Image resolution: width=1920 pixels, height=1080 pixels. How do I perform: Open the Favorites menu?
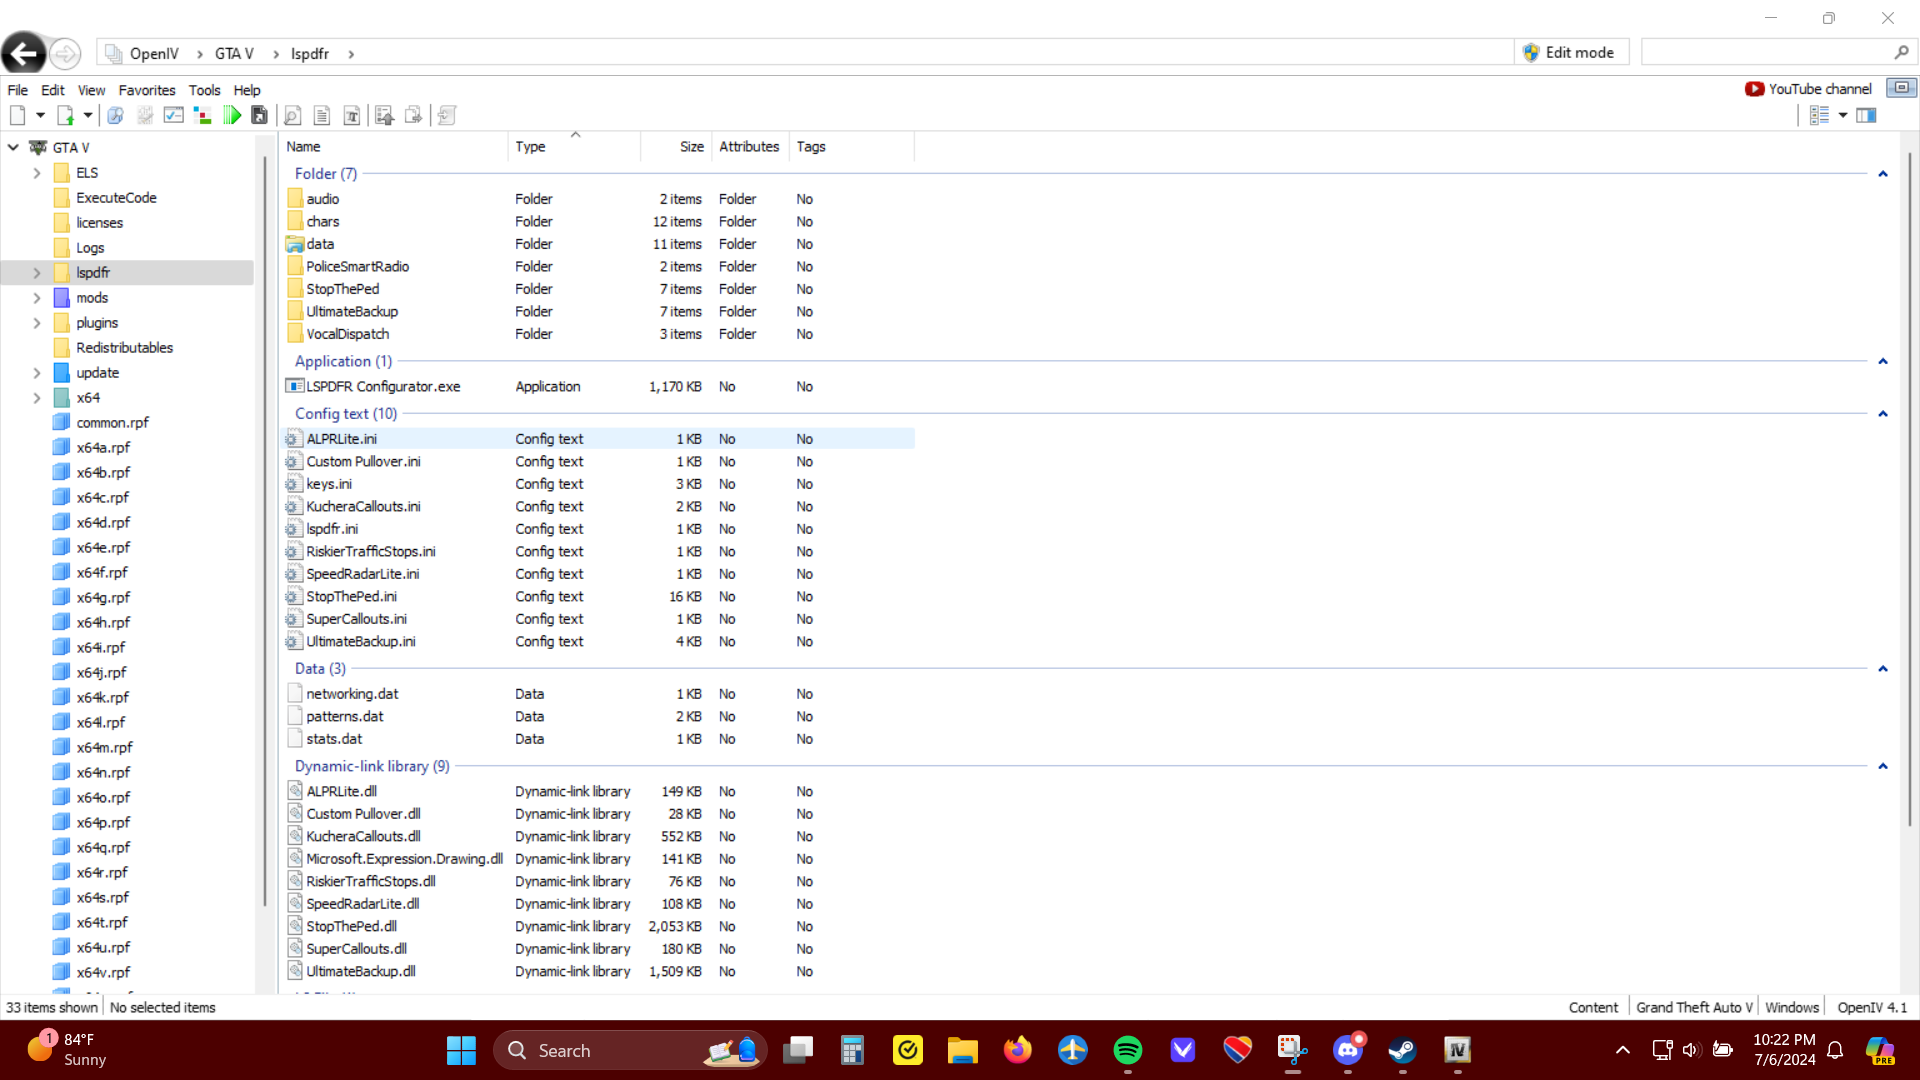pos(147,90)
